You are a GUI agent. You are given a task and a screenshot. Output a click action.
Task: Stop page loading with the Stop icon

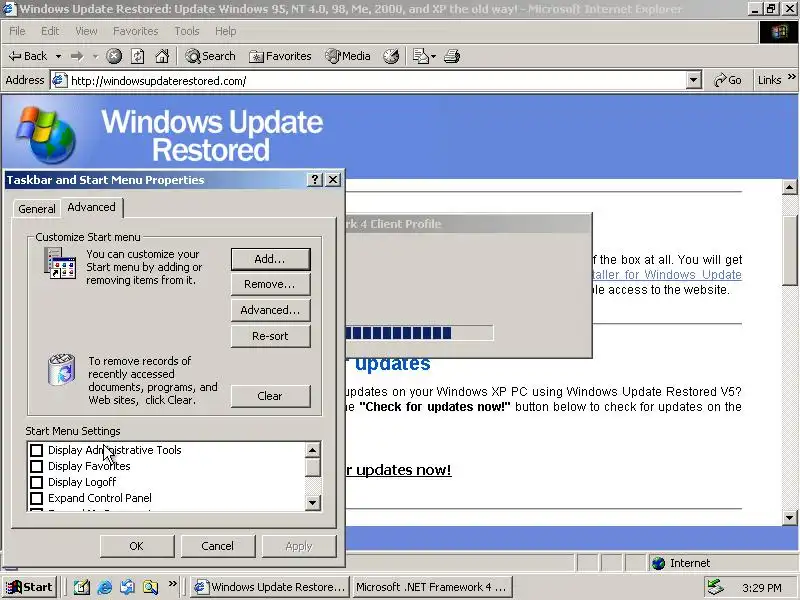114,56
